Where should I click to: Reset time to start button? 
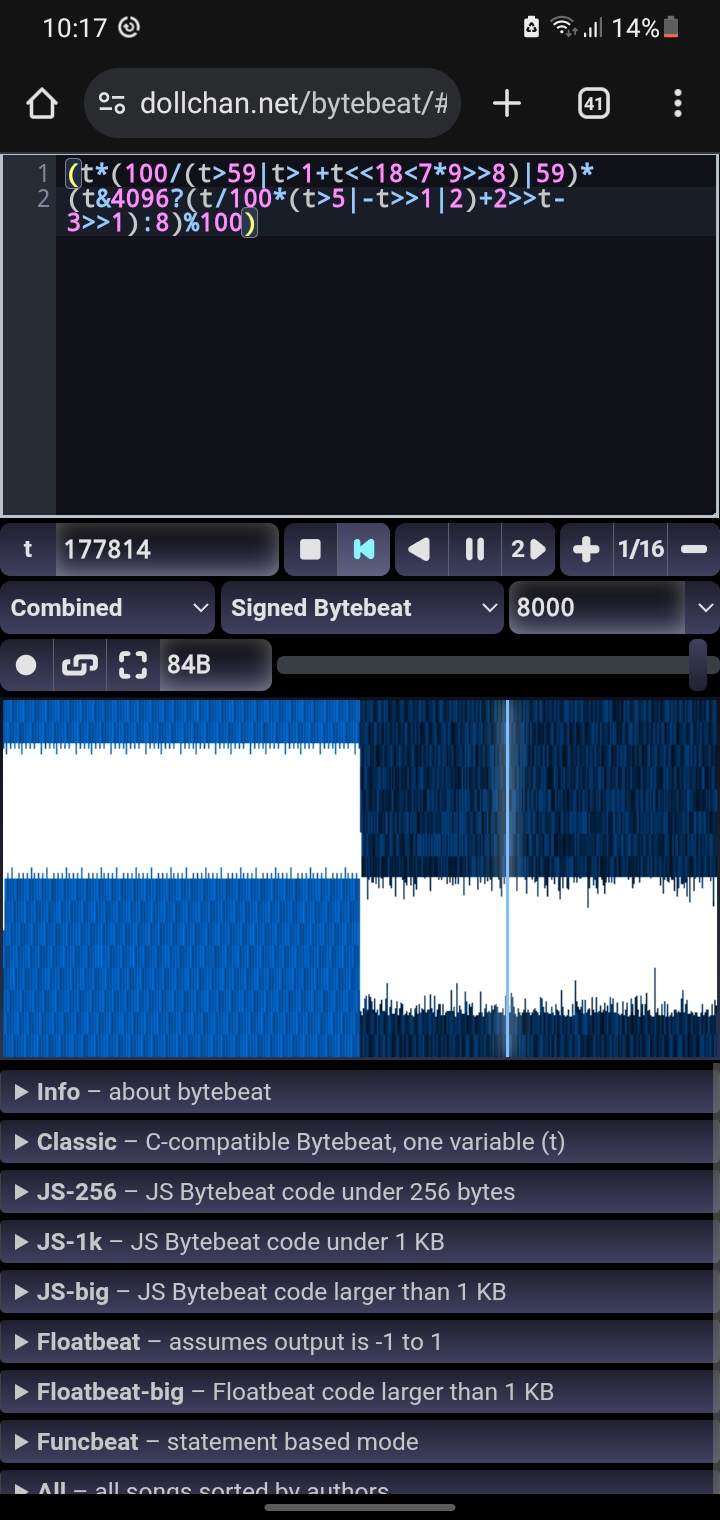coord(364,549)
